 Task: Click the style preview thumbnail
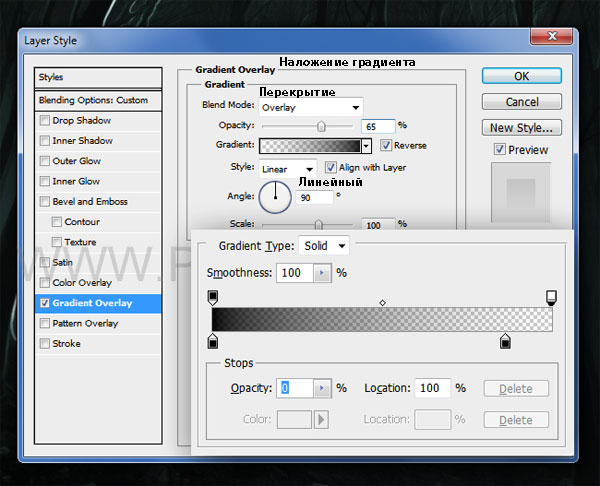click(521, 192)
